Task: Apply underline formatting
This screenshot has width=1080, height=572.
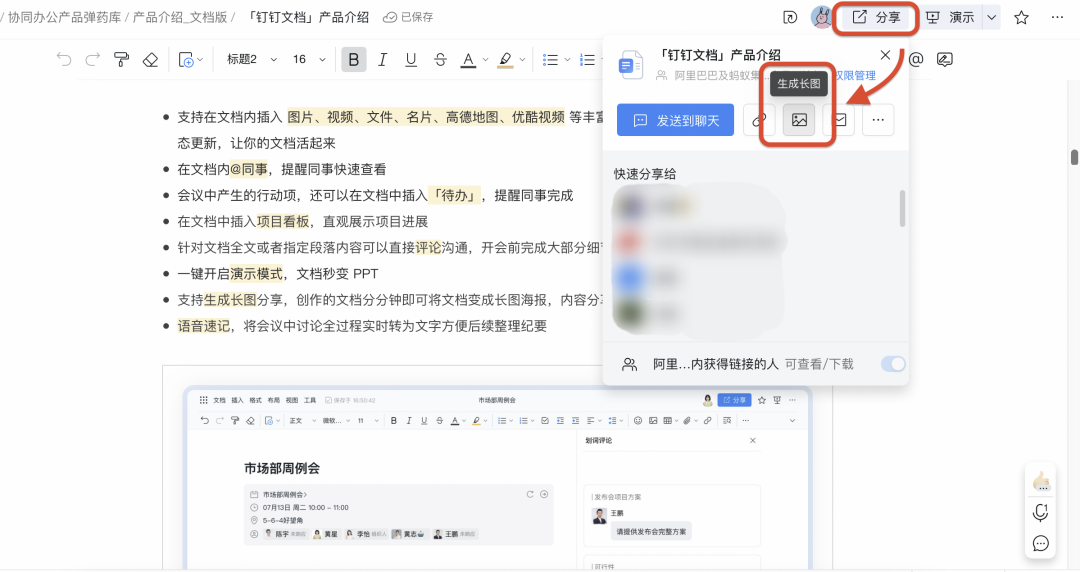Action: 411,60
